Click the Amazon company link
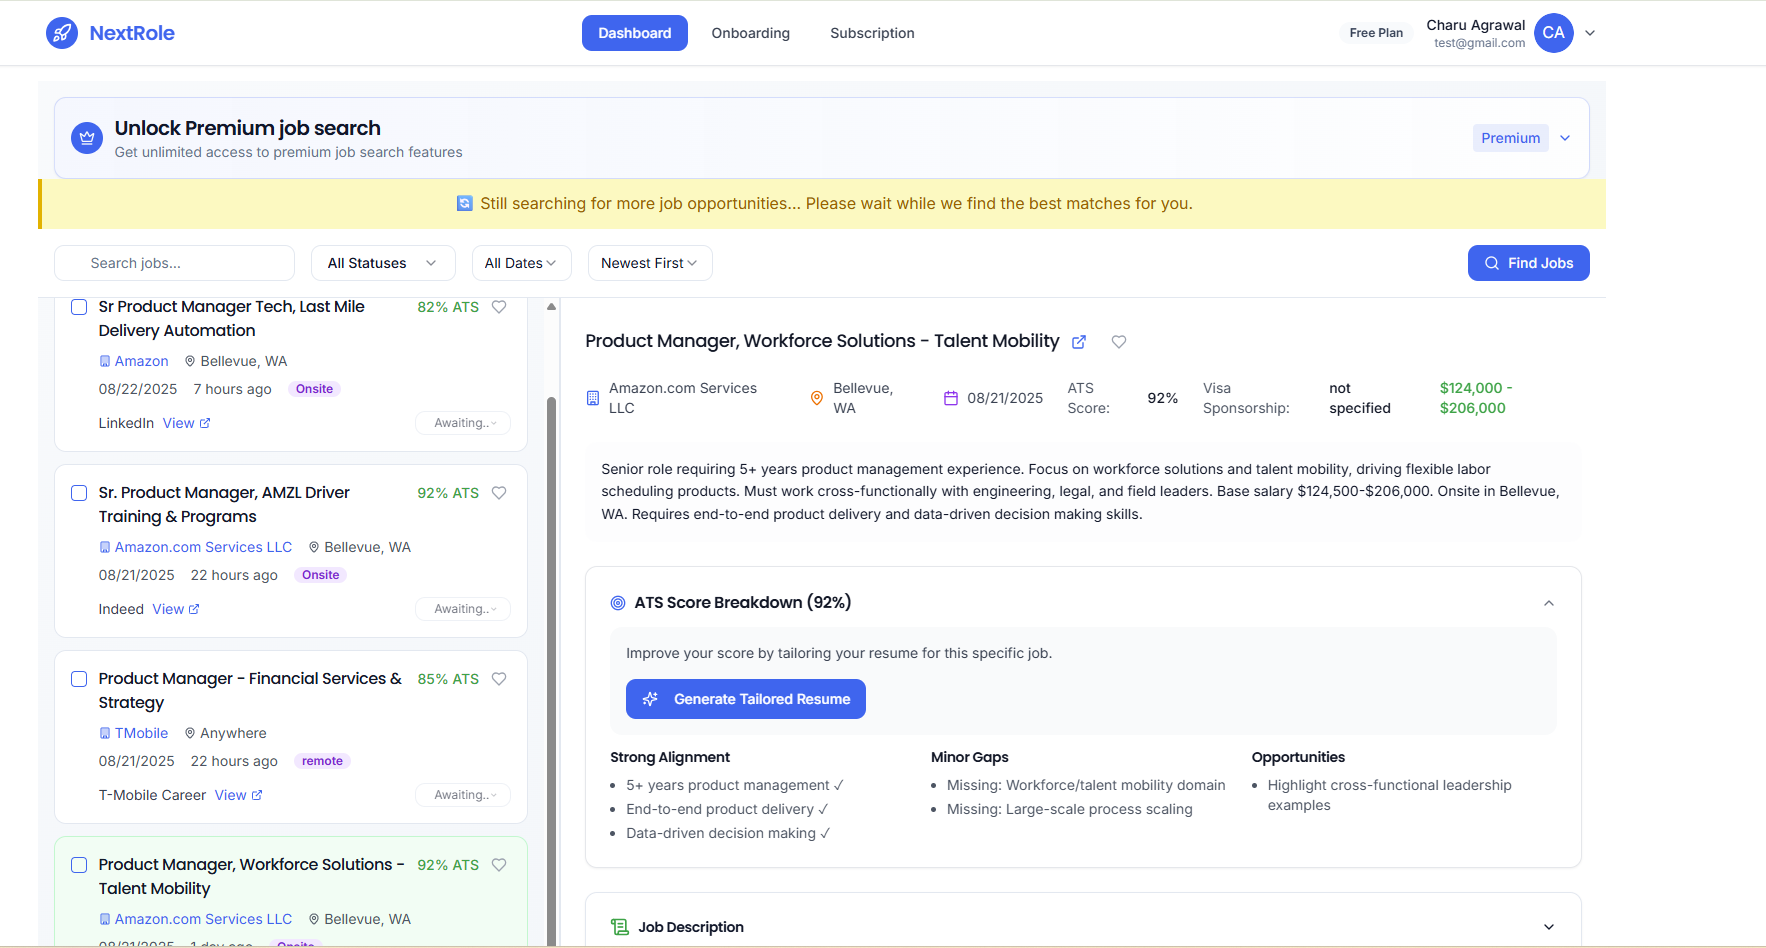The image size is (1766, 948). (x=141, y=361)
